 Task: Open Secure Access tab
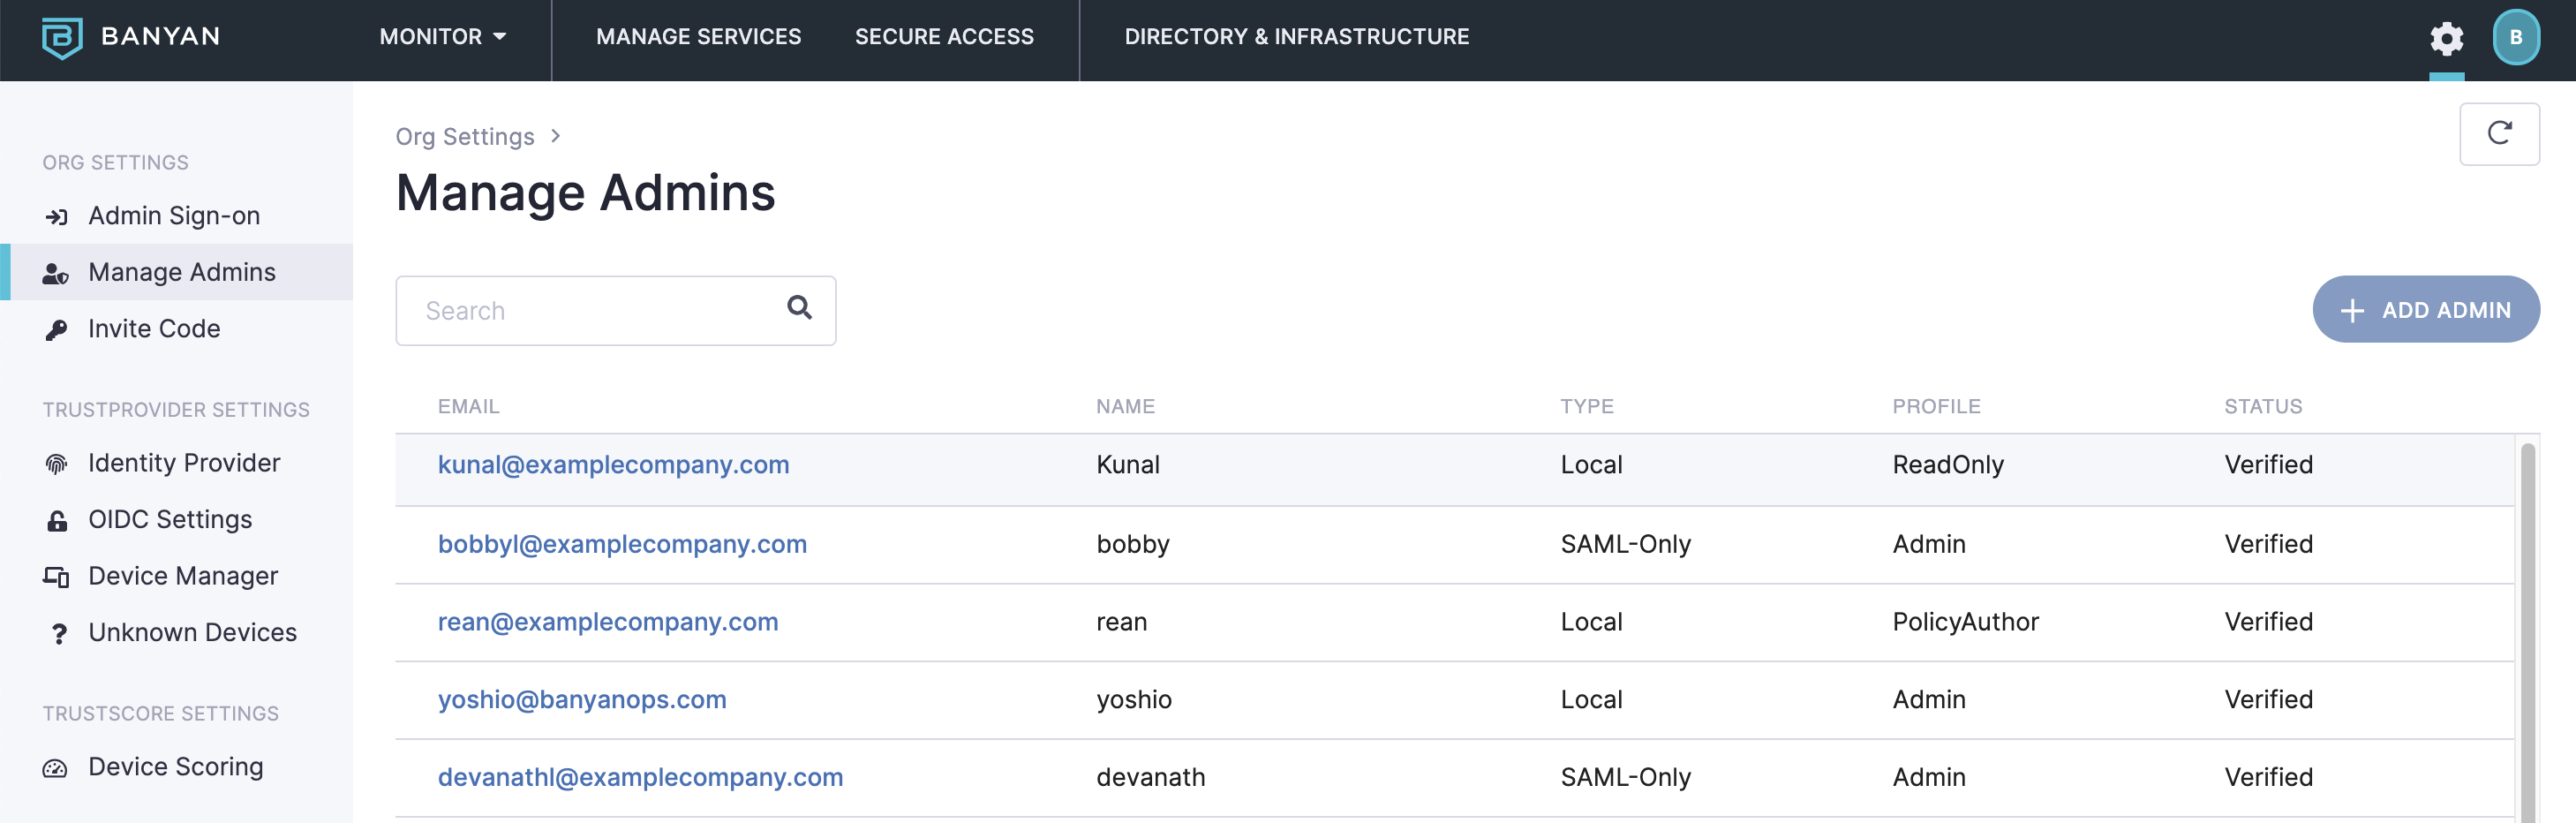944,37
